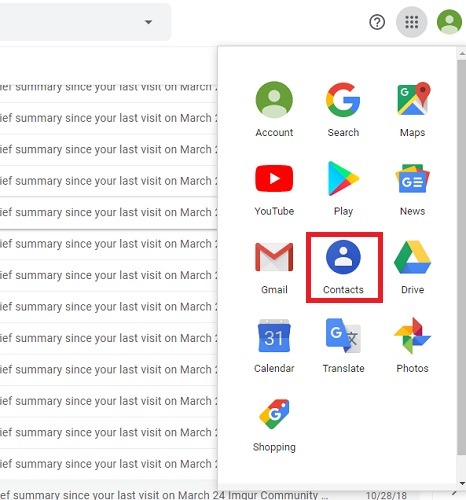
Task: Open the profile avatar account menu
Action: coord(449,22)
